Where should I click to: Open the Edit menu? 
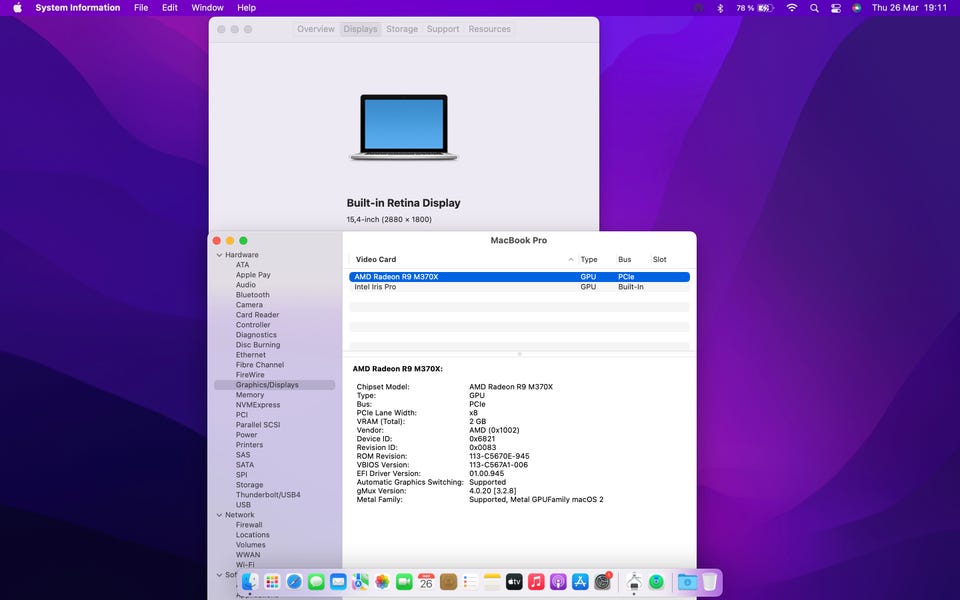coord(170,8)
